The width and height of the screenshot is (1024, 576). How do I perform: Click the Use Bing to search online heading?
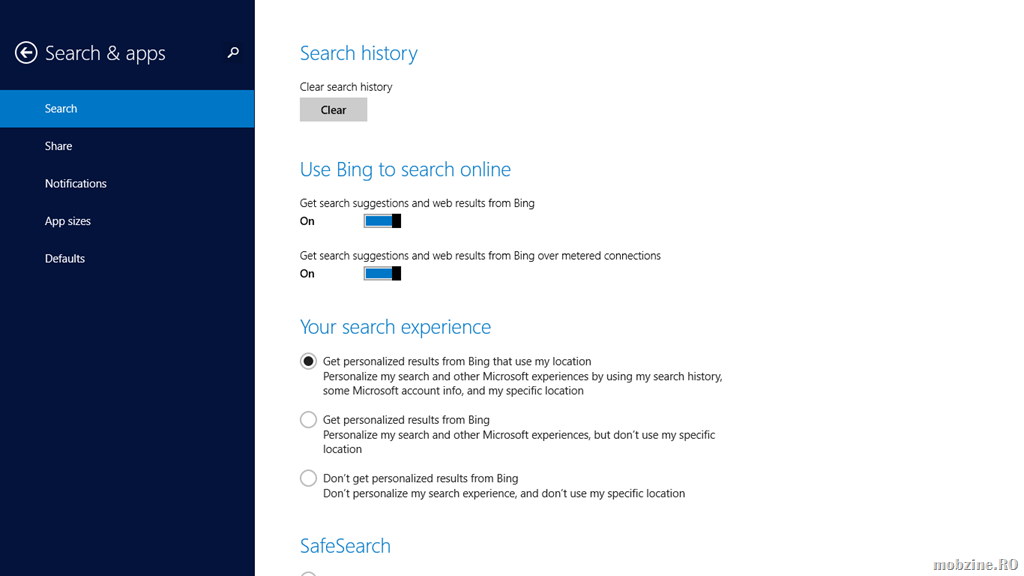coord(405,169)
